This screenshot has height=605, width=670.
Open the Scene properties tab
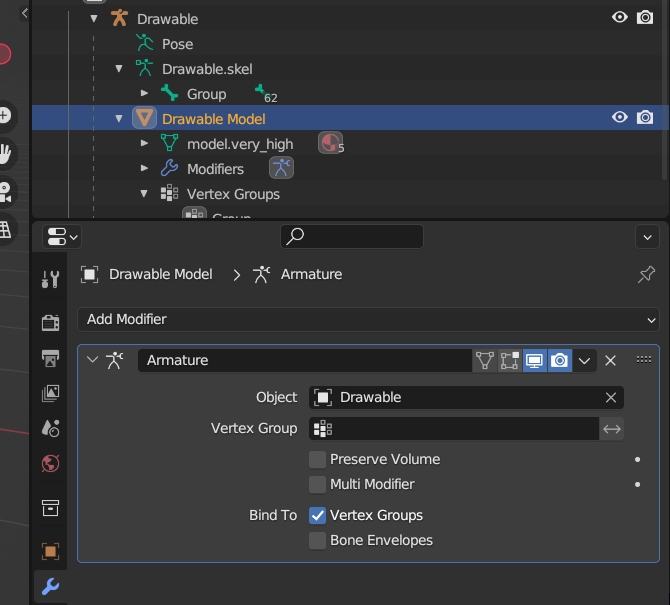click(50, 428)
